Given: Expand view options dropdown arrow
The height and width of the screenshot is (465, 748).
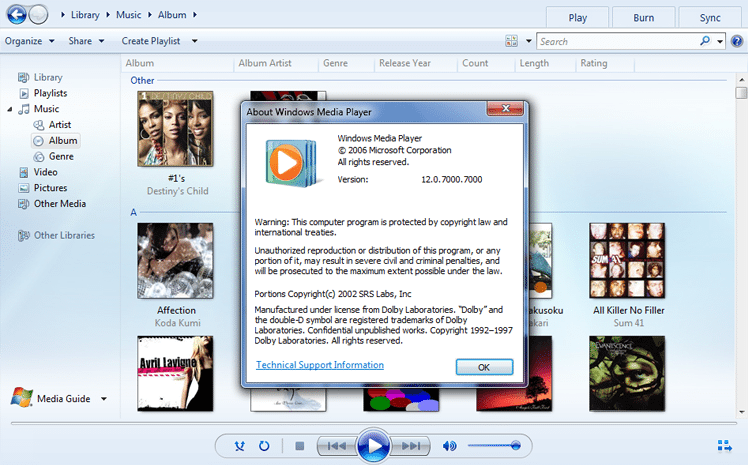Looking at the screenshot, I should 529,41.
